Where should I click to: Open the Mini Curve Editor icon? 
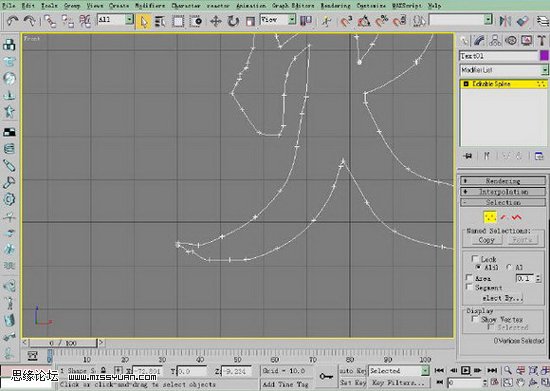(32, 355)
